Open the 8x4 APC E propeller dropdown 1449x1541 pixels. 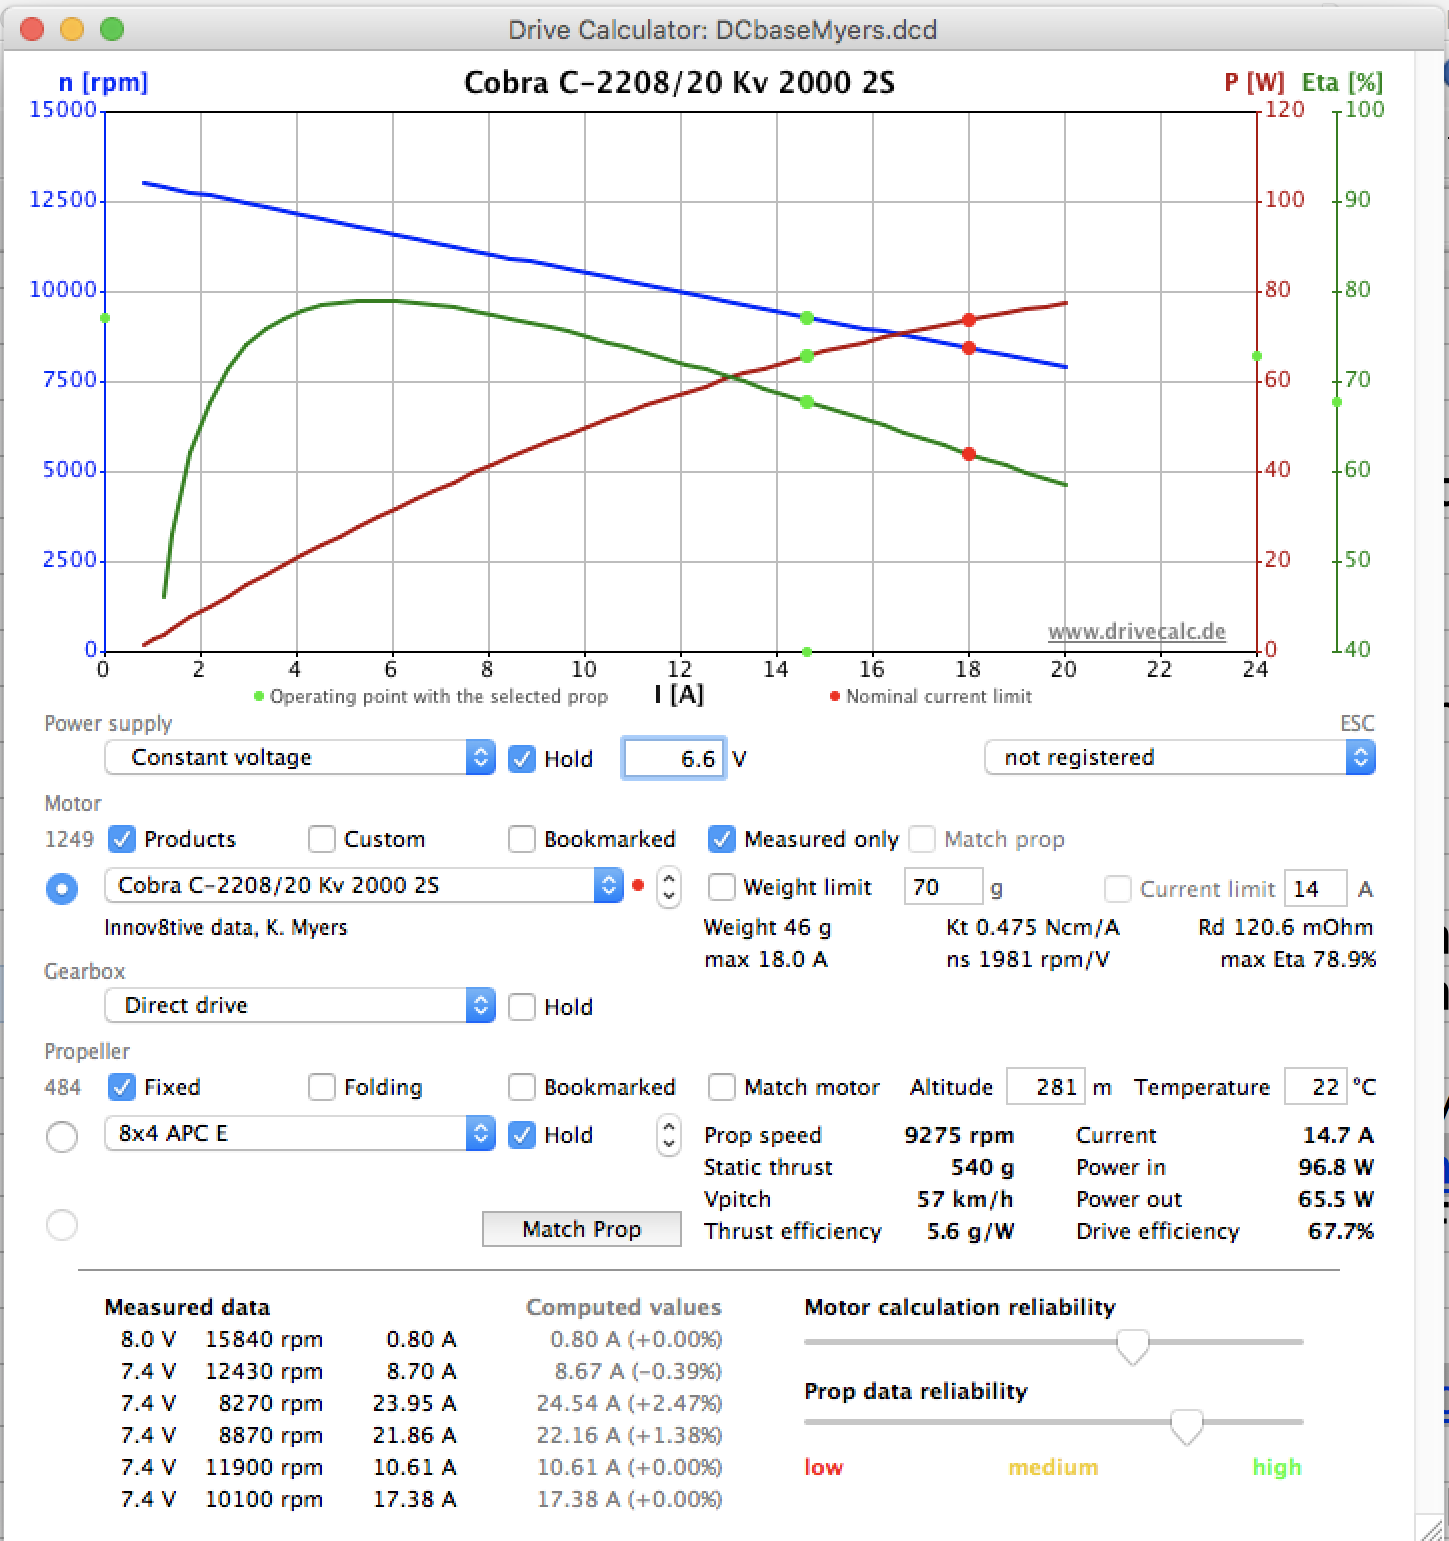pyautogui.click(x=300, y=1134)
